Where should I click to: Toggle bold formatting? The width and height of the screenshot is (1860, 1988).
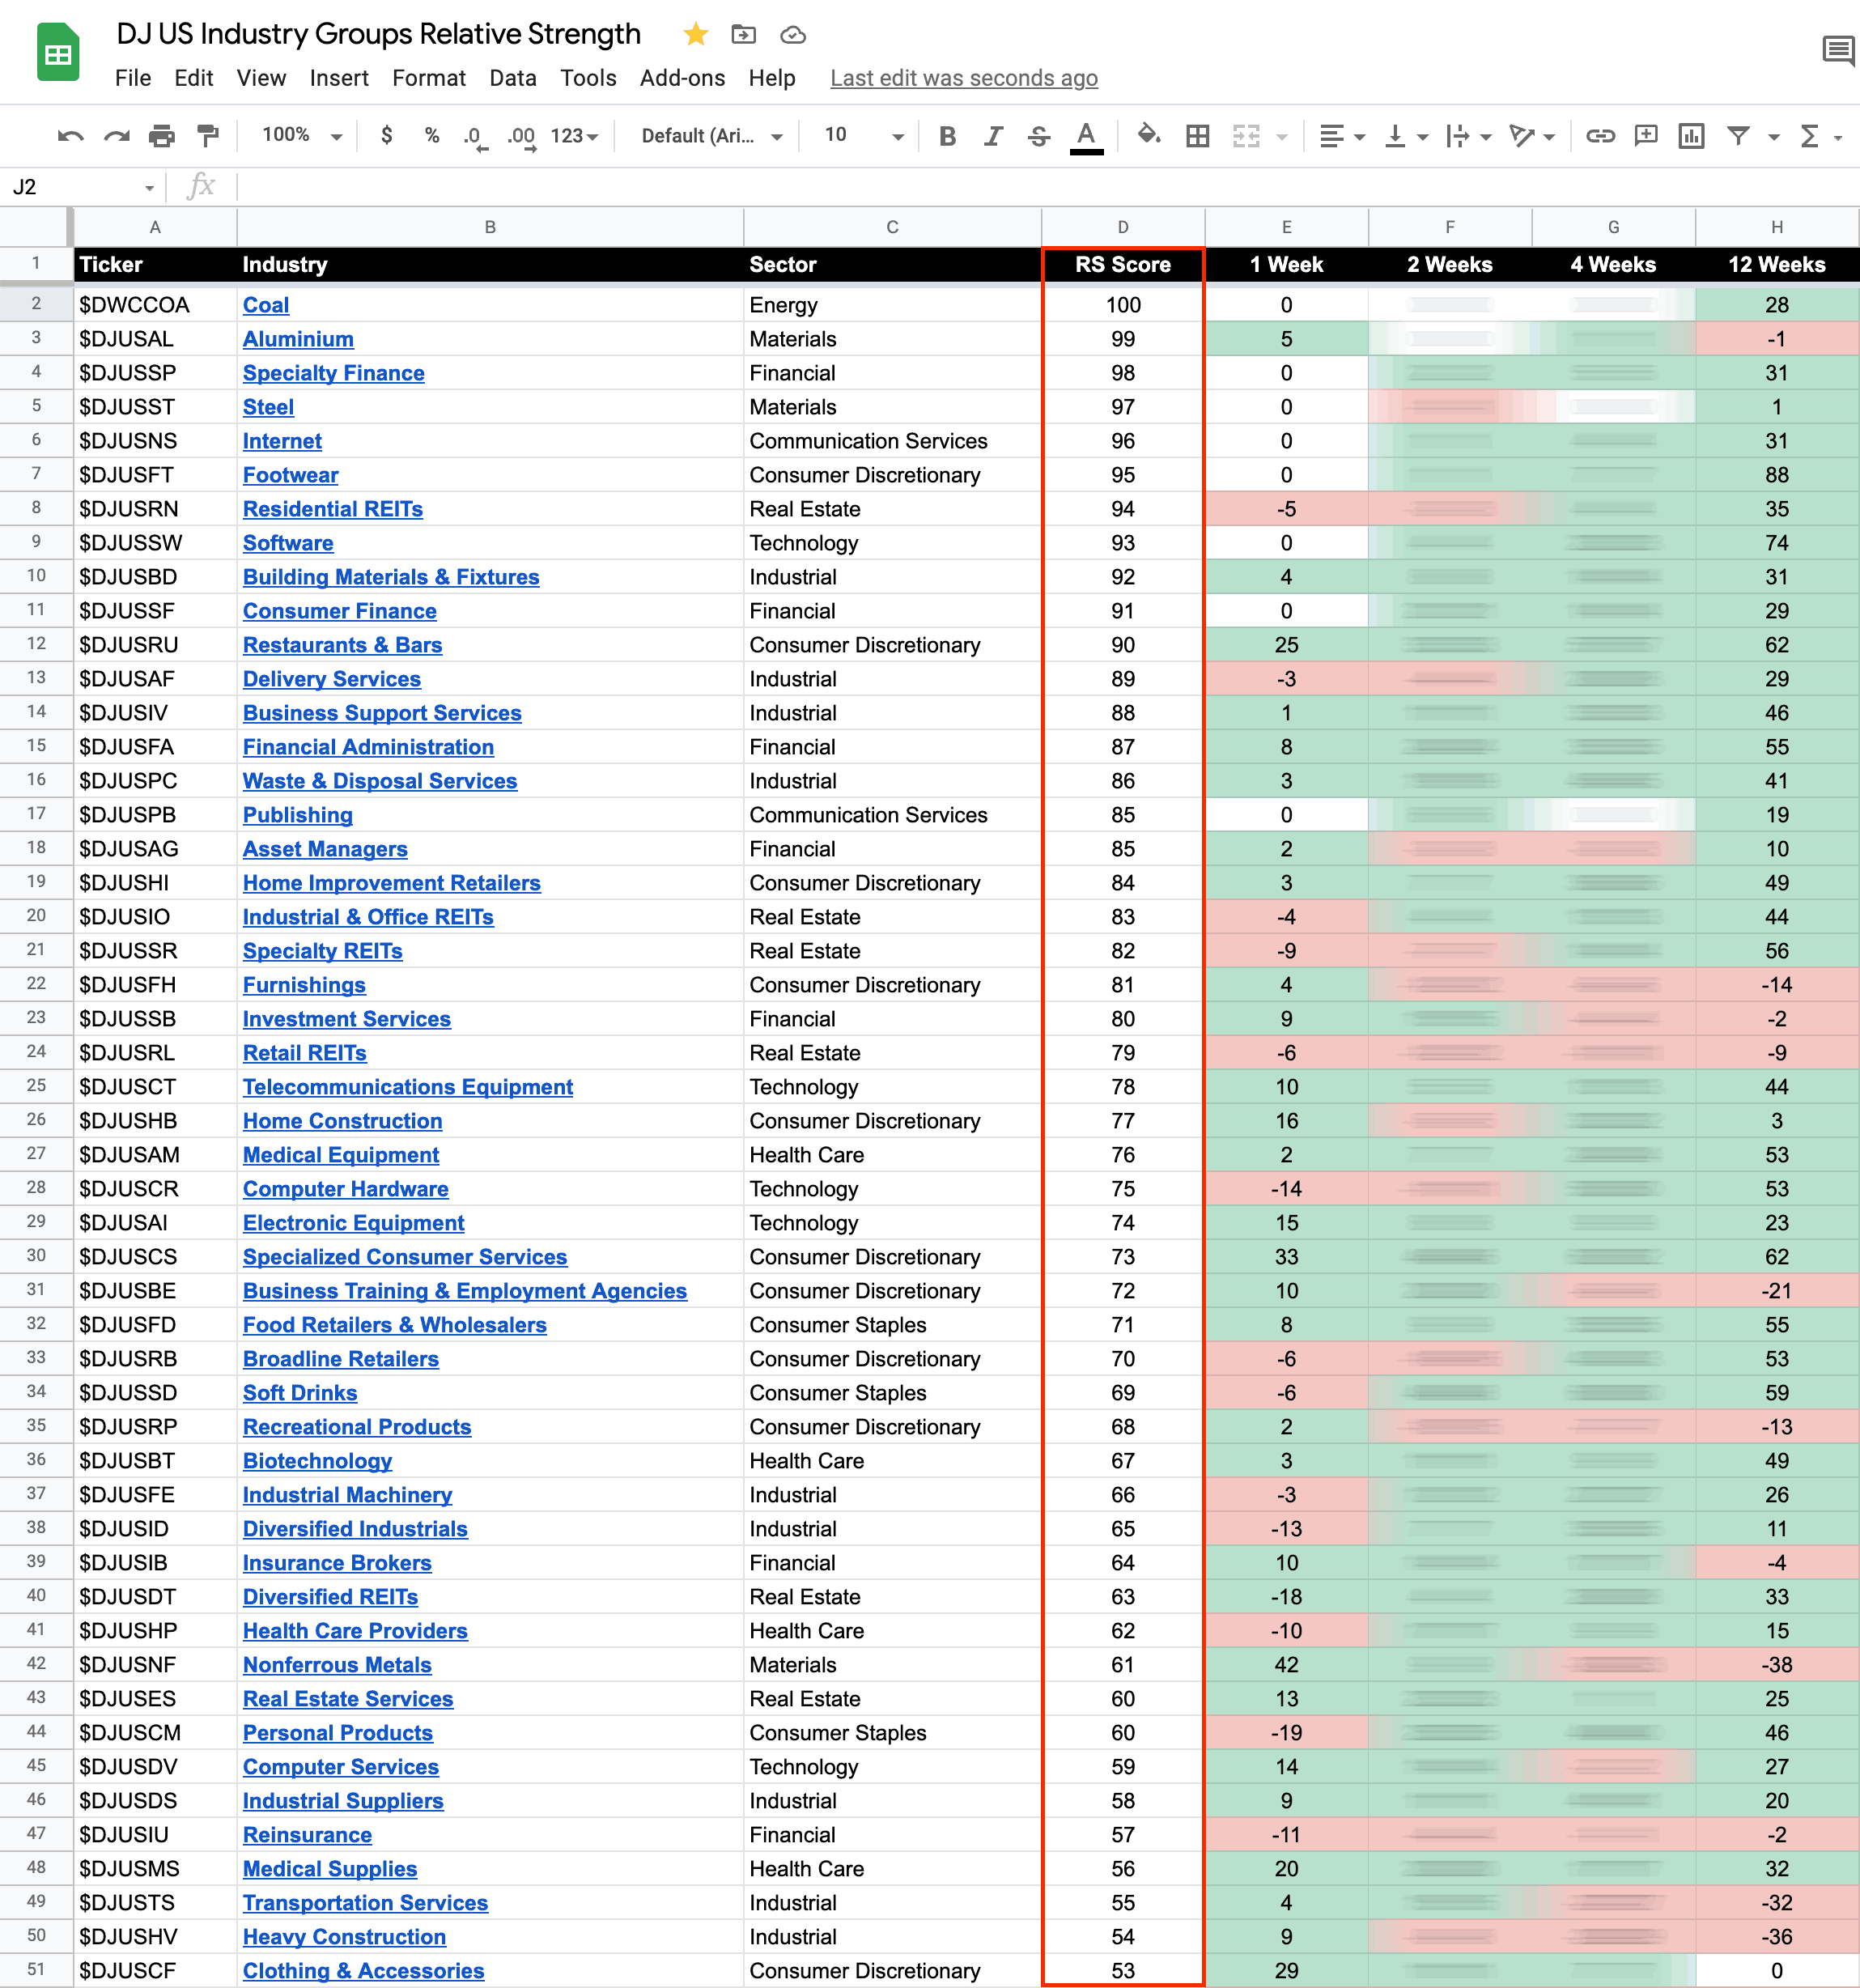click(x=947, y=136)
